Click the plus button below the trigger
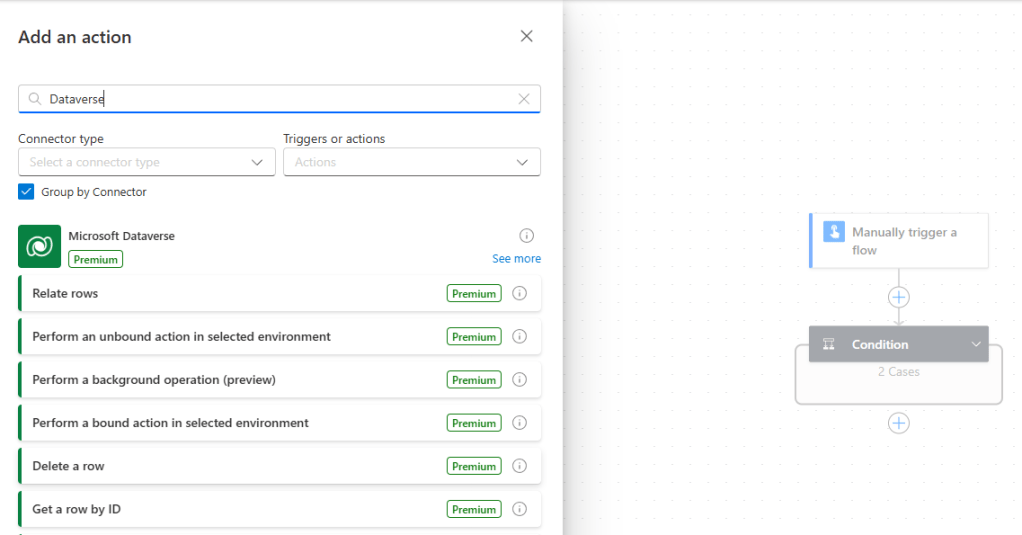 899,297
